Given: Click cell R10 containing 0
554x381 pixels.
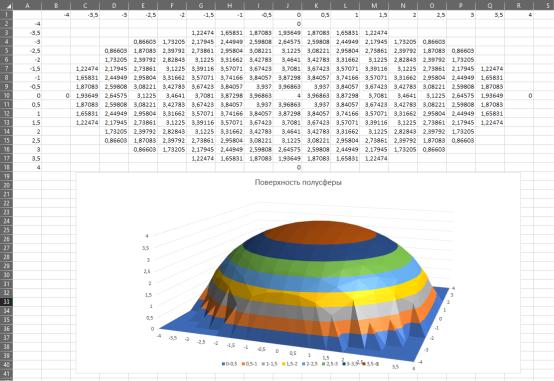Looking at the screenshot, I should pos(519,95).
